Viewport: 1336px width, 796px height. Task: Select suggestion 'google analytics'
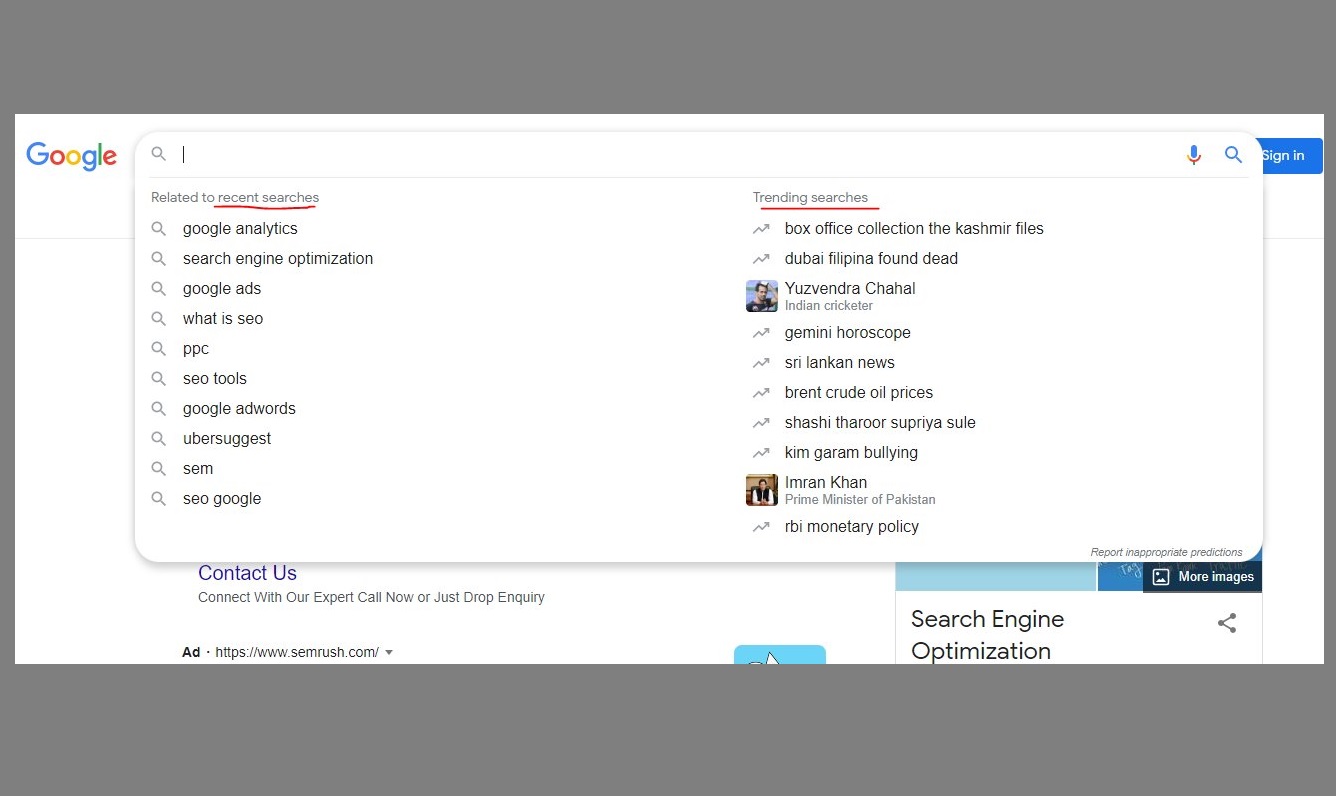pos(240,228)
